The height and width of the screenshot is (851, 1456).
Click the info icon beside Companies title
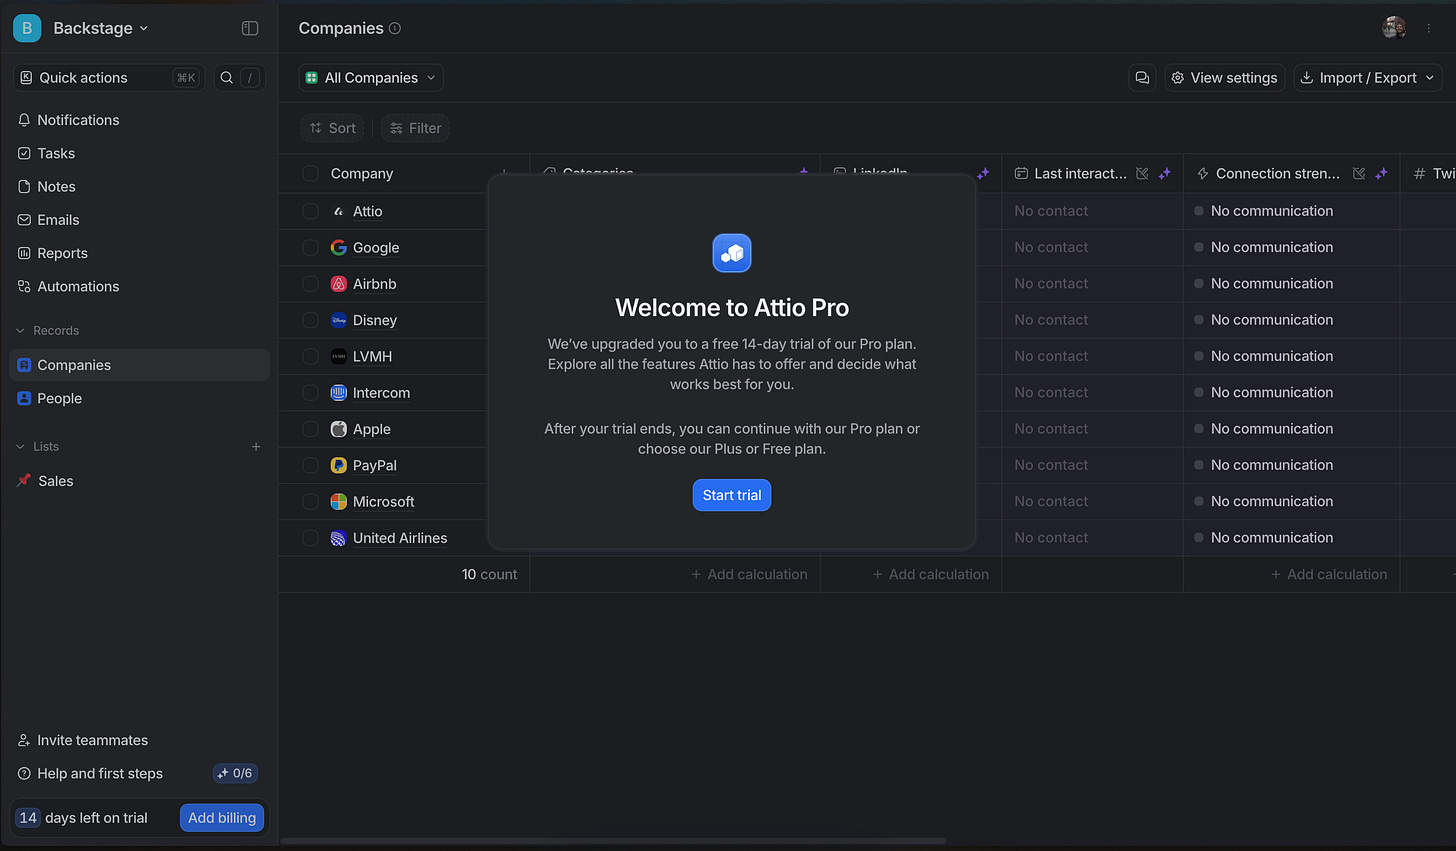(395, 28)
